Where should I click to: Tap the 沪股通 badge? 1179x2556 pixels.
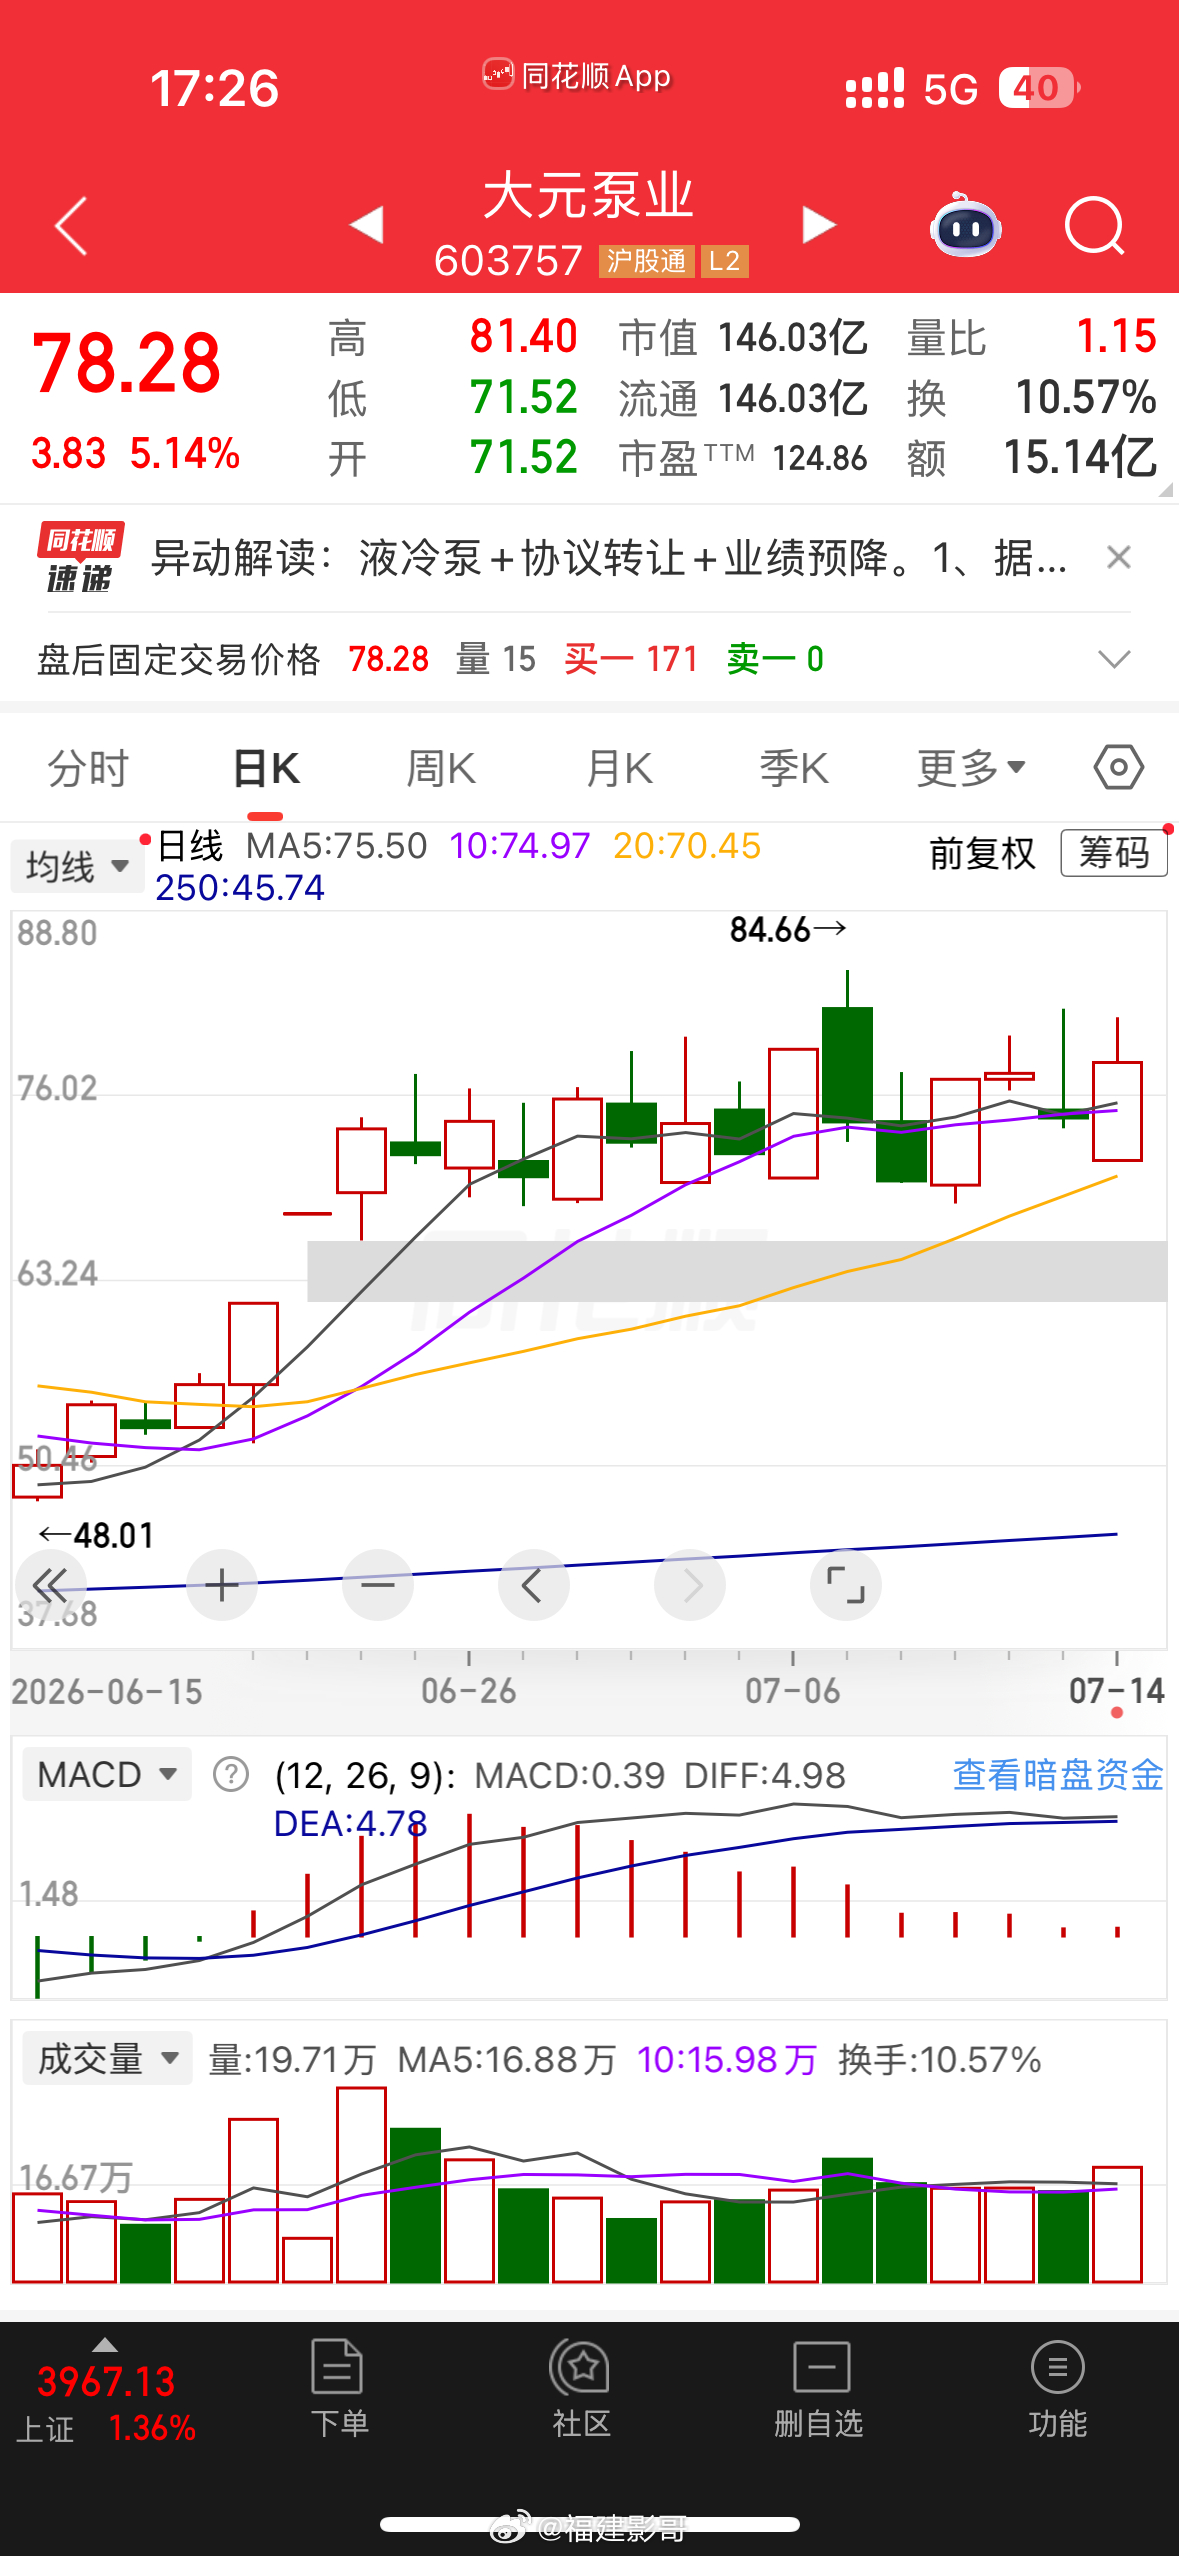pyautogui.click(x=646, y=262)
